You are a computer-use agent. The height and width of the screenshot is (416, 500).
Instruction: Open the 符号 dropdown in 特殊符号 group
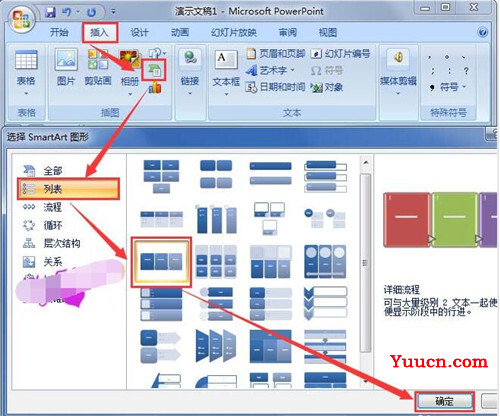448,87
